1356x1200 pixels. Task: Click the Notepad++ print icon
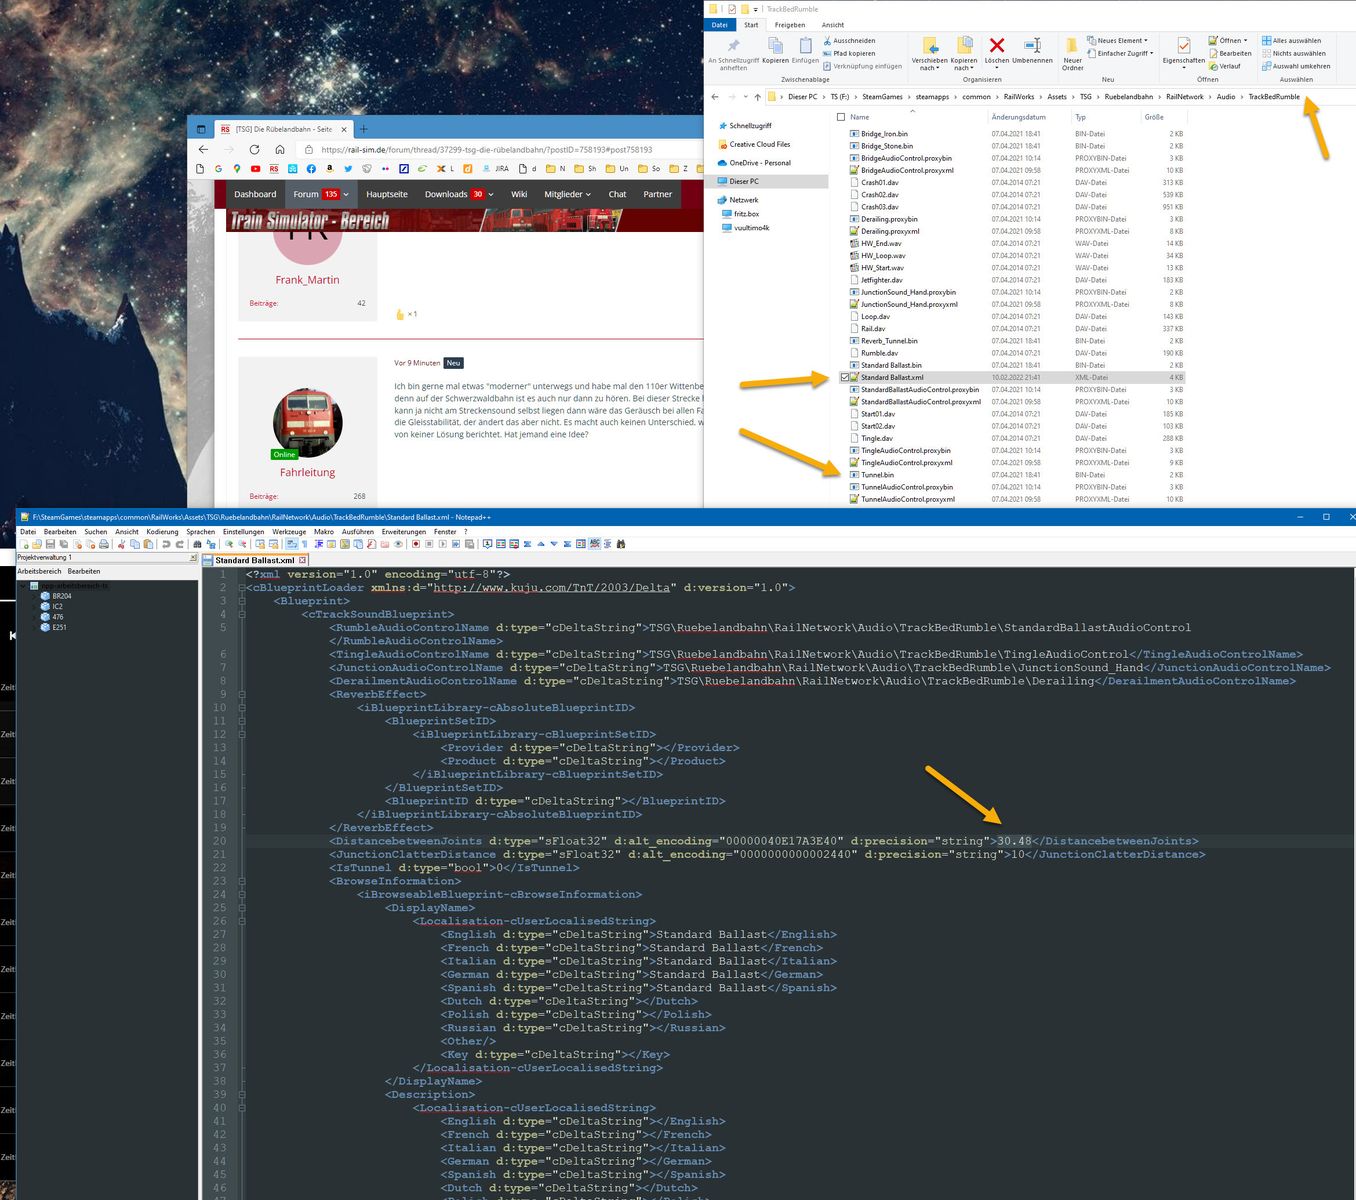[x=103, y=544]
